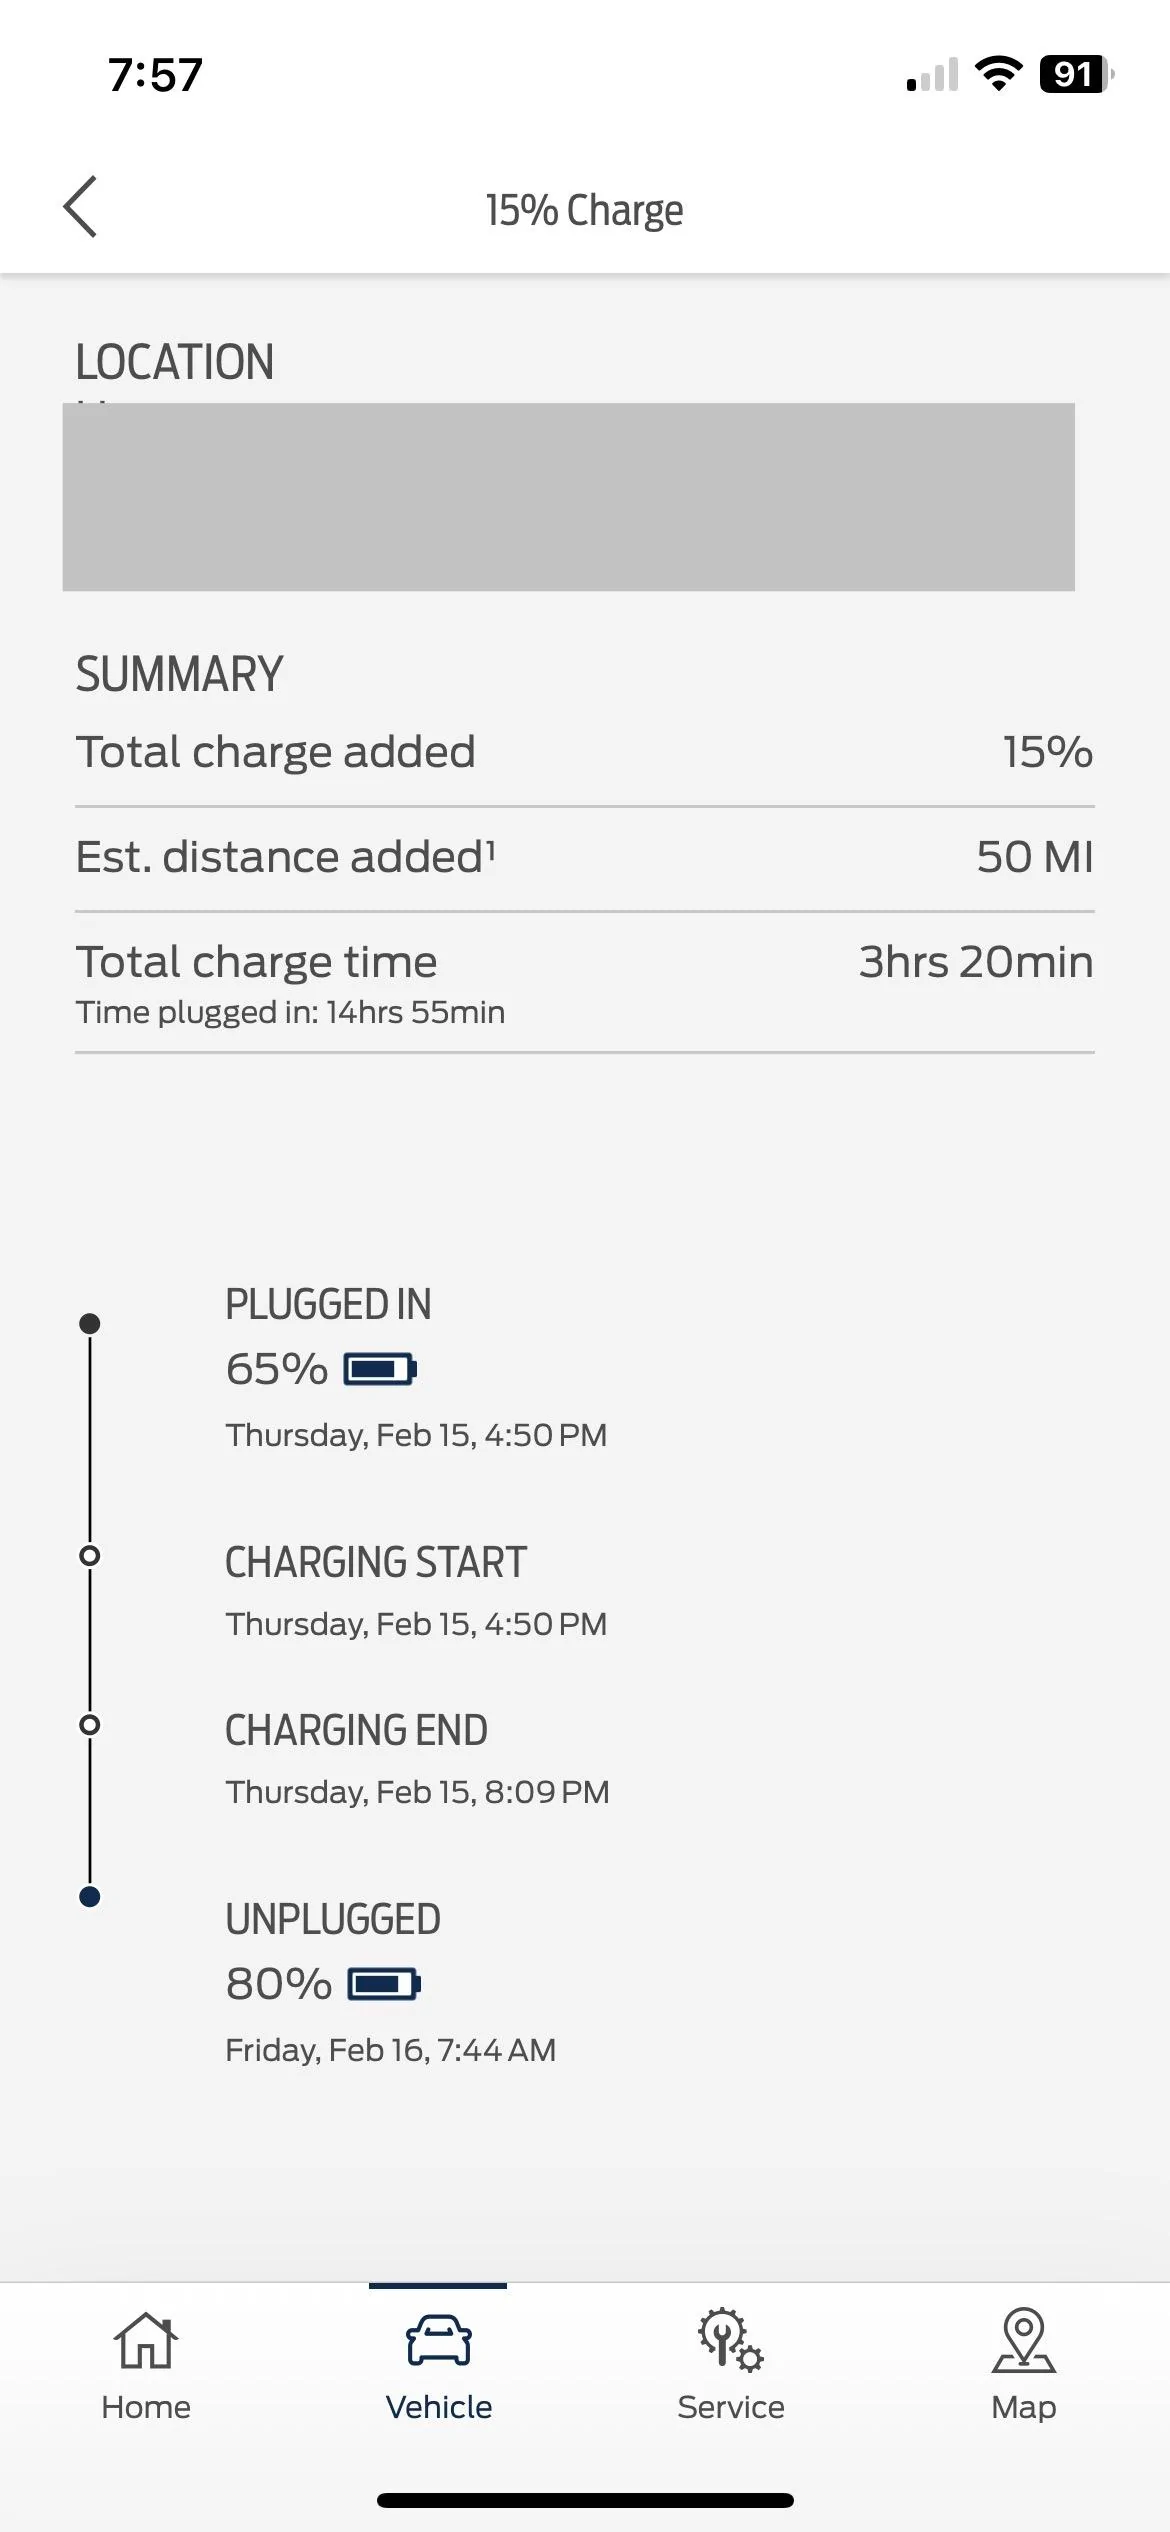This screenshot has width=1170, height=2532.
Task: Tap the Total charge time row
Action: 584,980
